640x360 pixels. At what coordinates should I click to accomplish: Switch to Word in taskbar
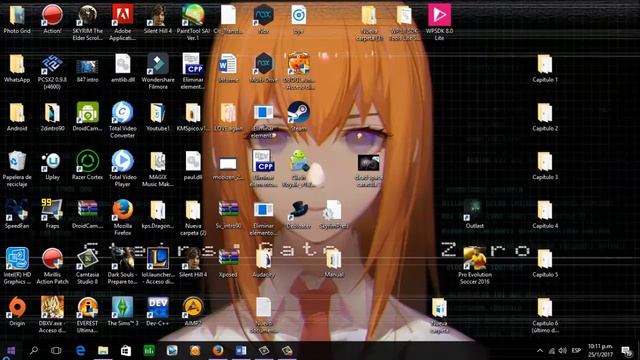click(x=241, y=351)
